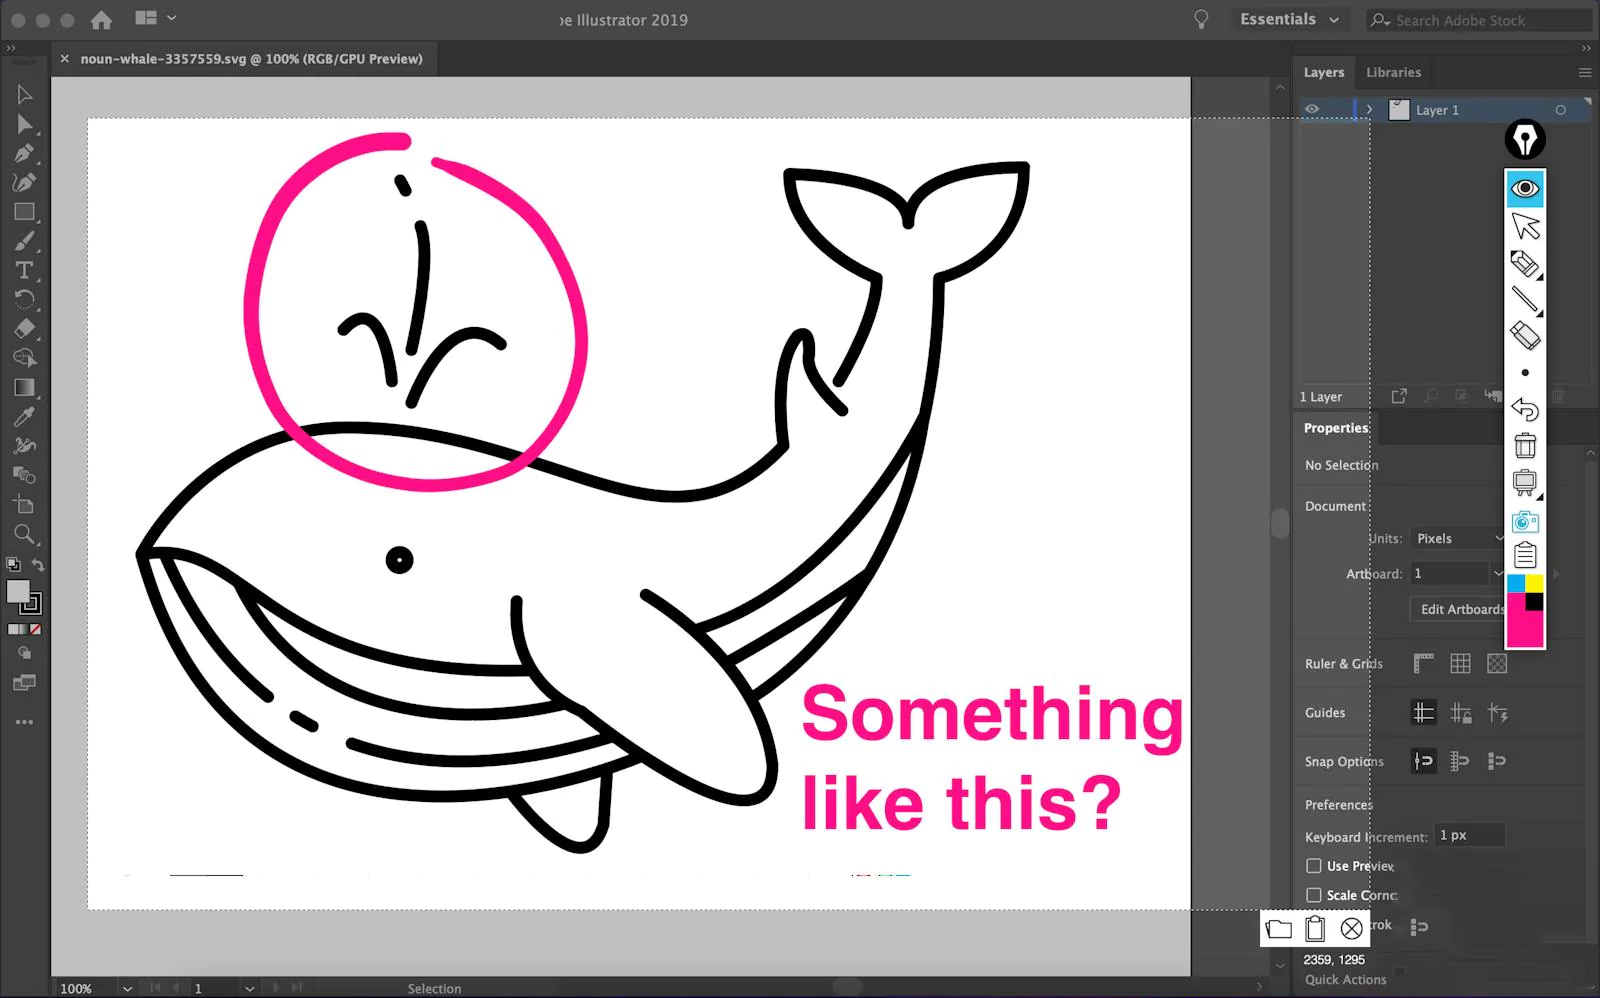
Task: Click the default fill and stroke icon
Action: 13,565
